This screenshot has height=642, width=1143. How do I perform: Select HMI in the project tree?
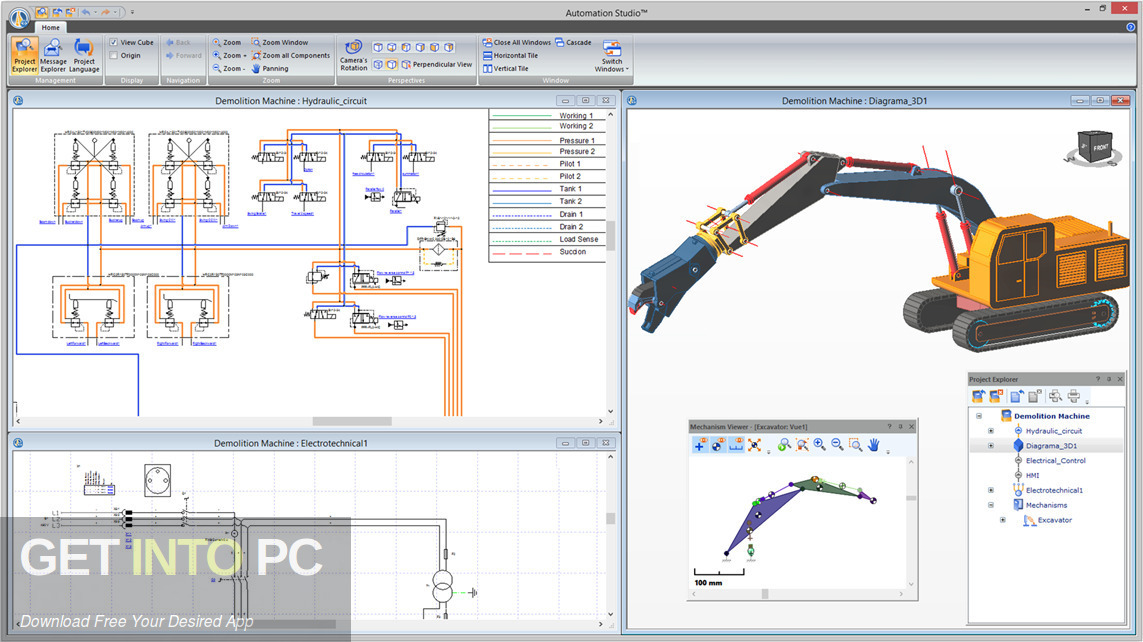tap(1032, 475)
